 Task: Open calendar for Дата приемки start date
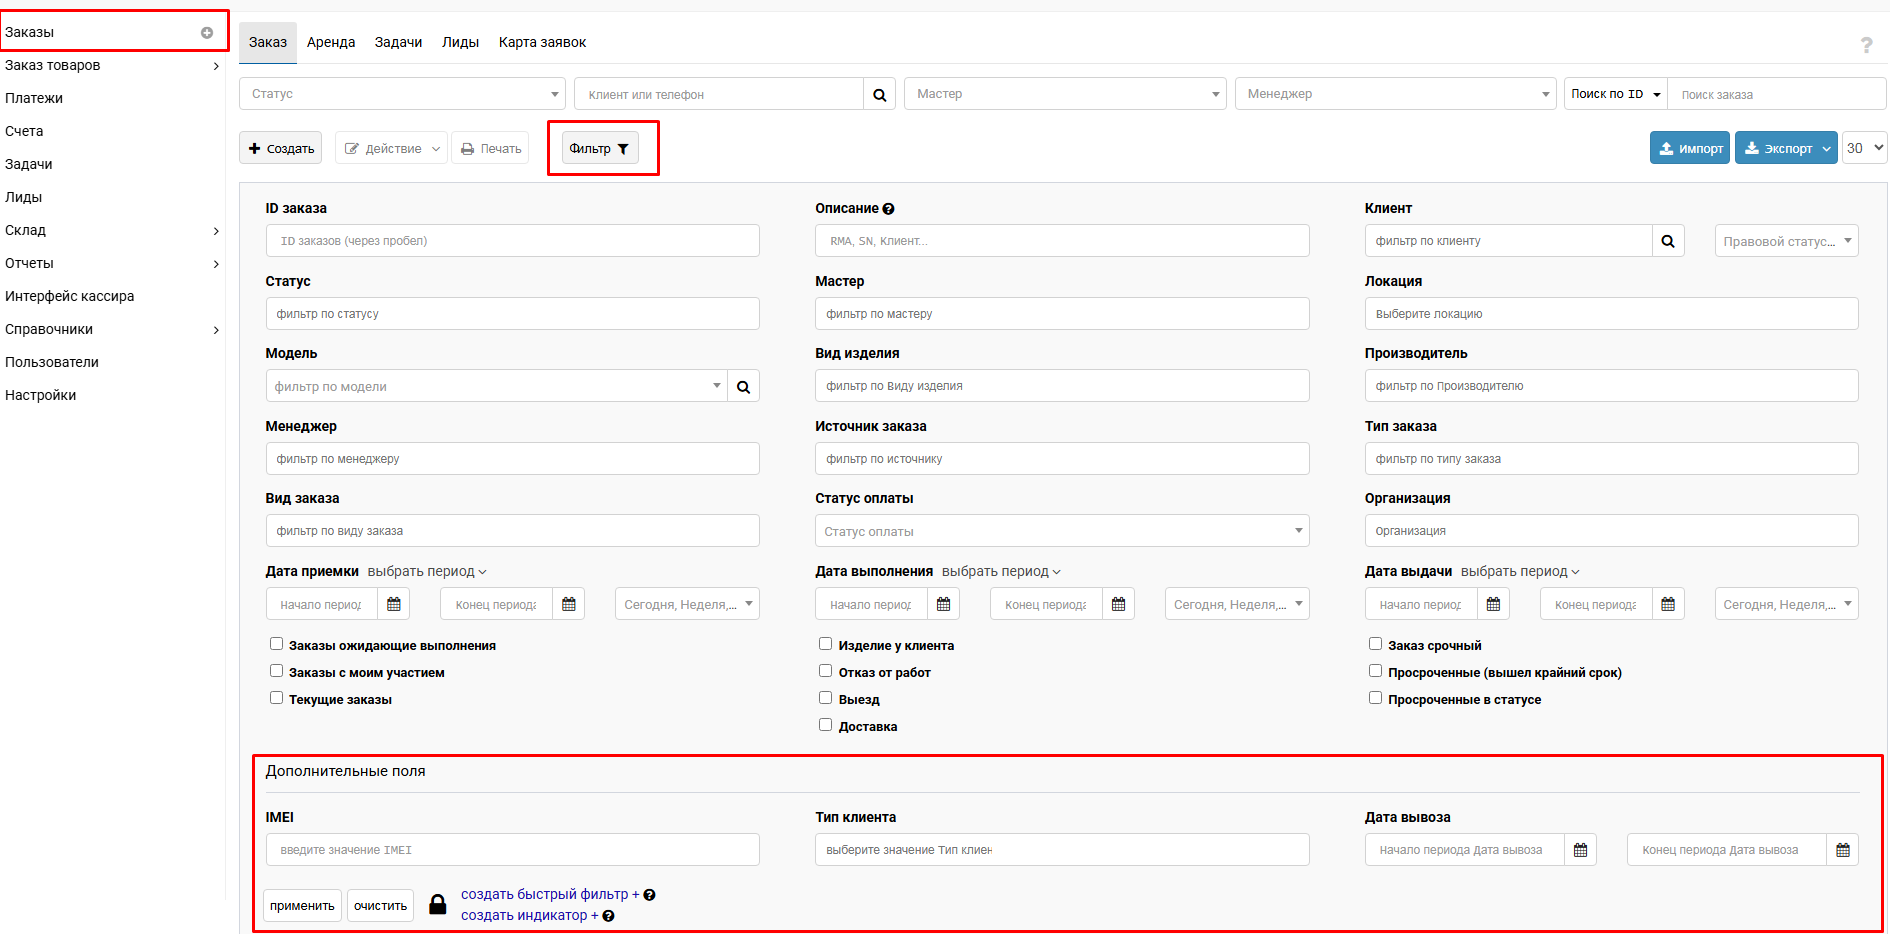[x=394, y=604]
